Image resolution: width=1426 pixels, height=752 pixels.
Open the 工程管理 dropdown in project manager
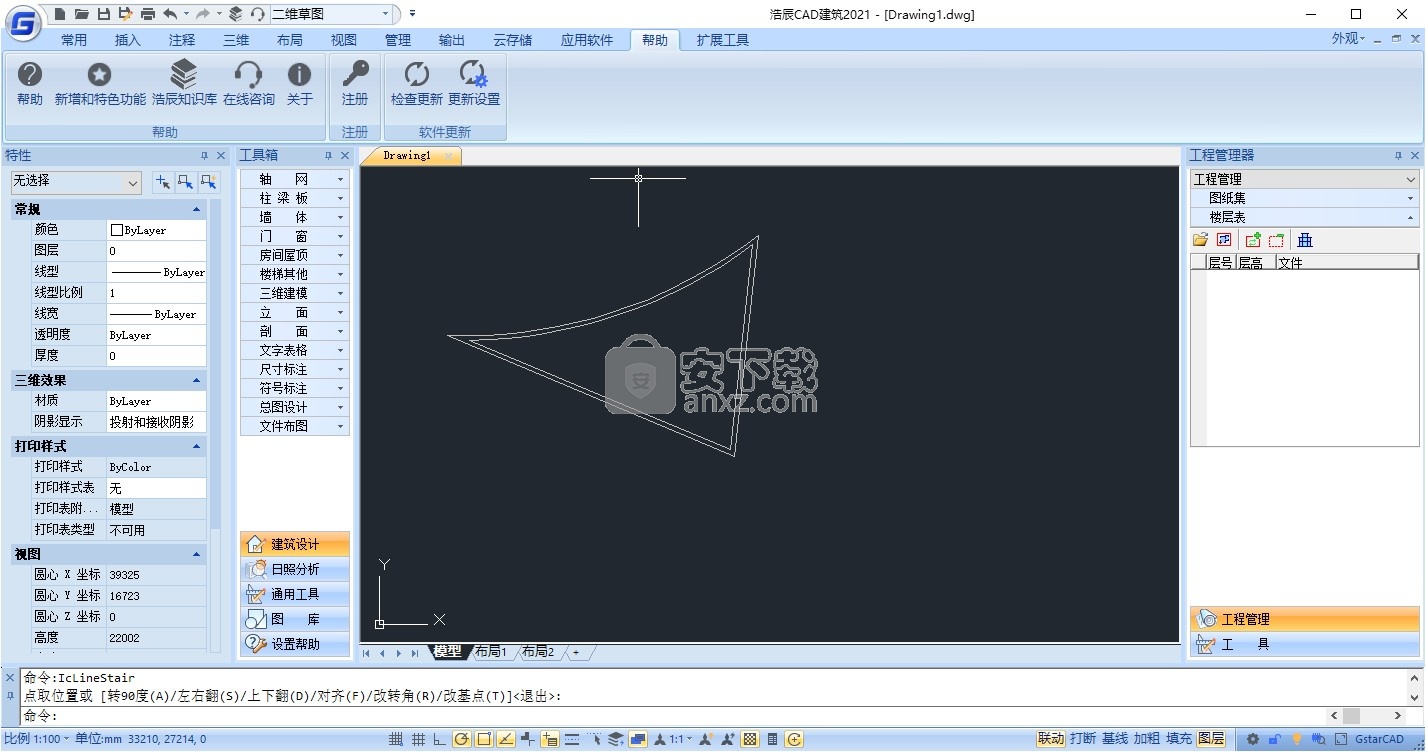pyautogui.click(x=1305, y=179)
